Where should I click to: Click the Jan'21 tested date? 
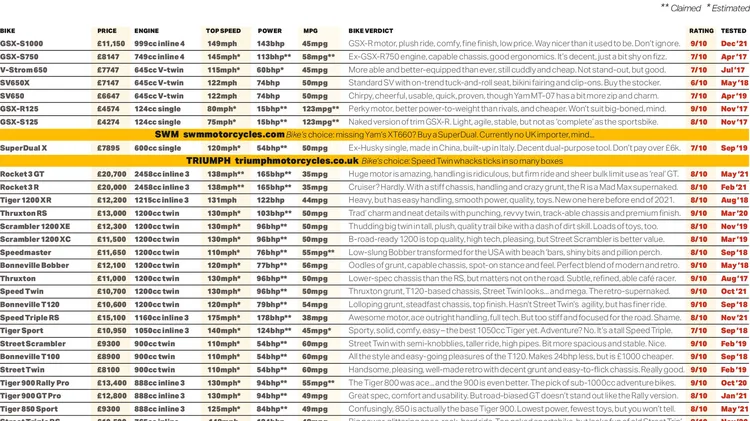(734, 396)
